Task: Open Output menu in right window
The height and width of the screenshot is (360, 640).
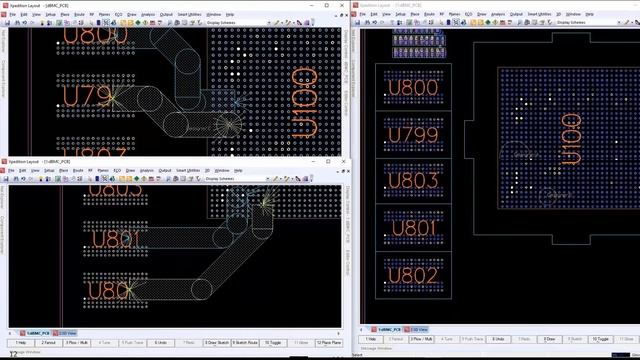Action: (516, 14)
